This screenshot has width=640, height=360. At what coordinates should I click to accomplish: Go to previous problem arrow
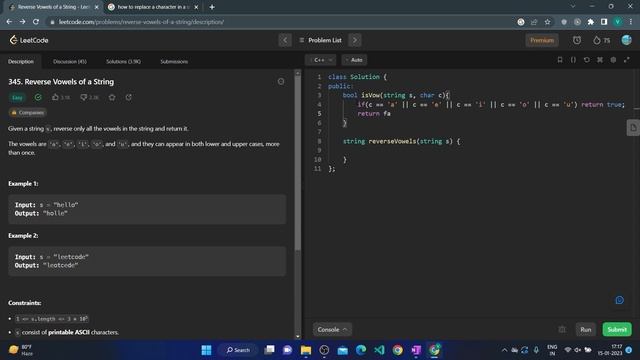(x=285, y=40)
